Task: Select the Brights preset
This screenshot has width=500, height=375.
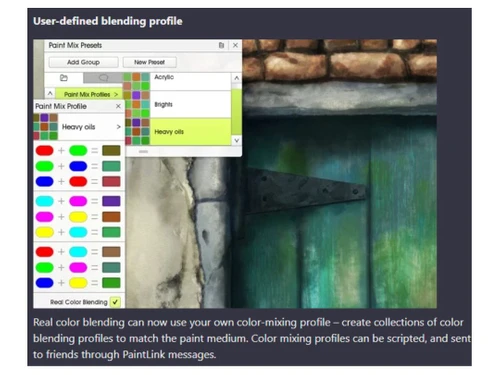Action: click(x=190, y=104)
